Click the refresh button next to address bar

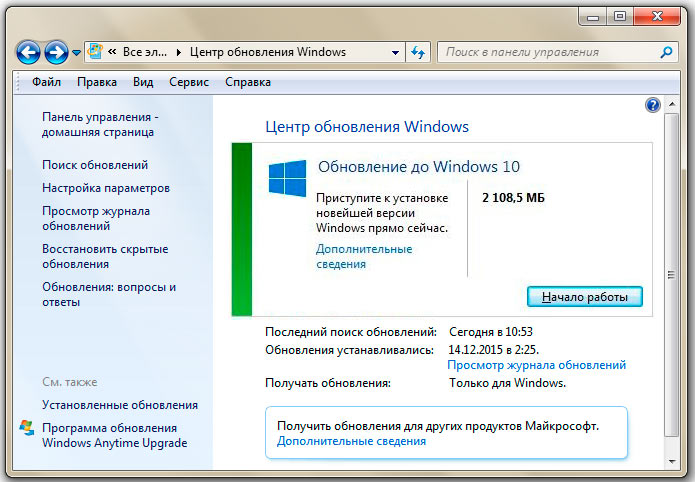(418, 52)
